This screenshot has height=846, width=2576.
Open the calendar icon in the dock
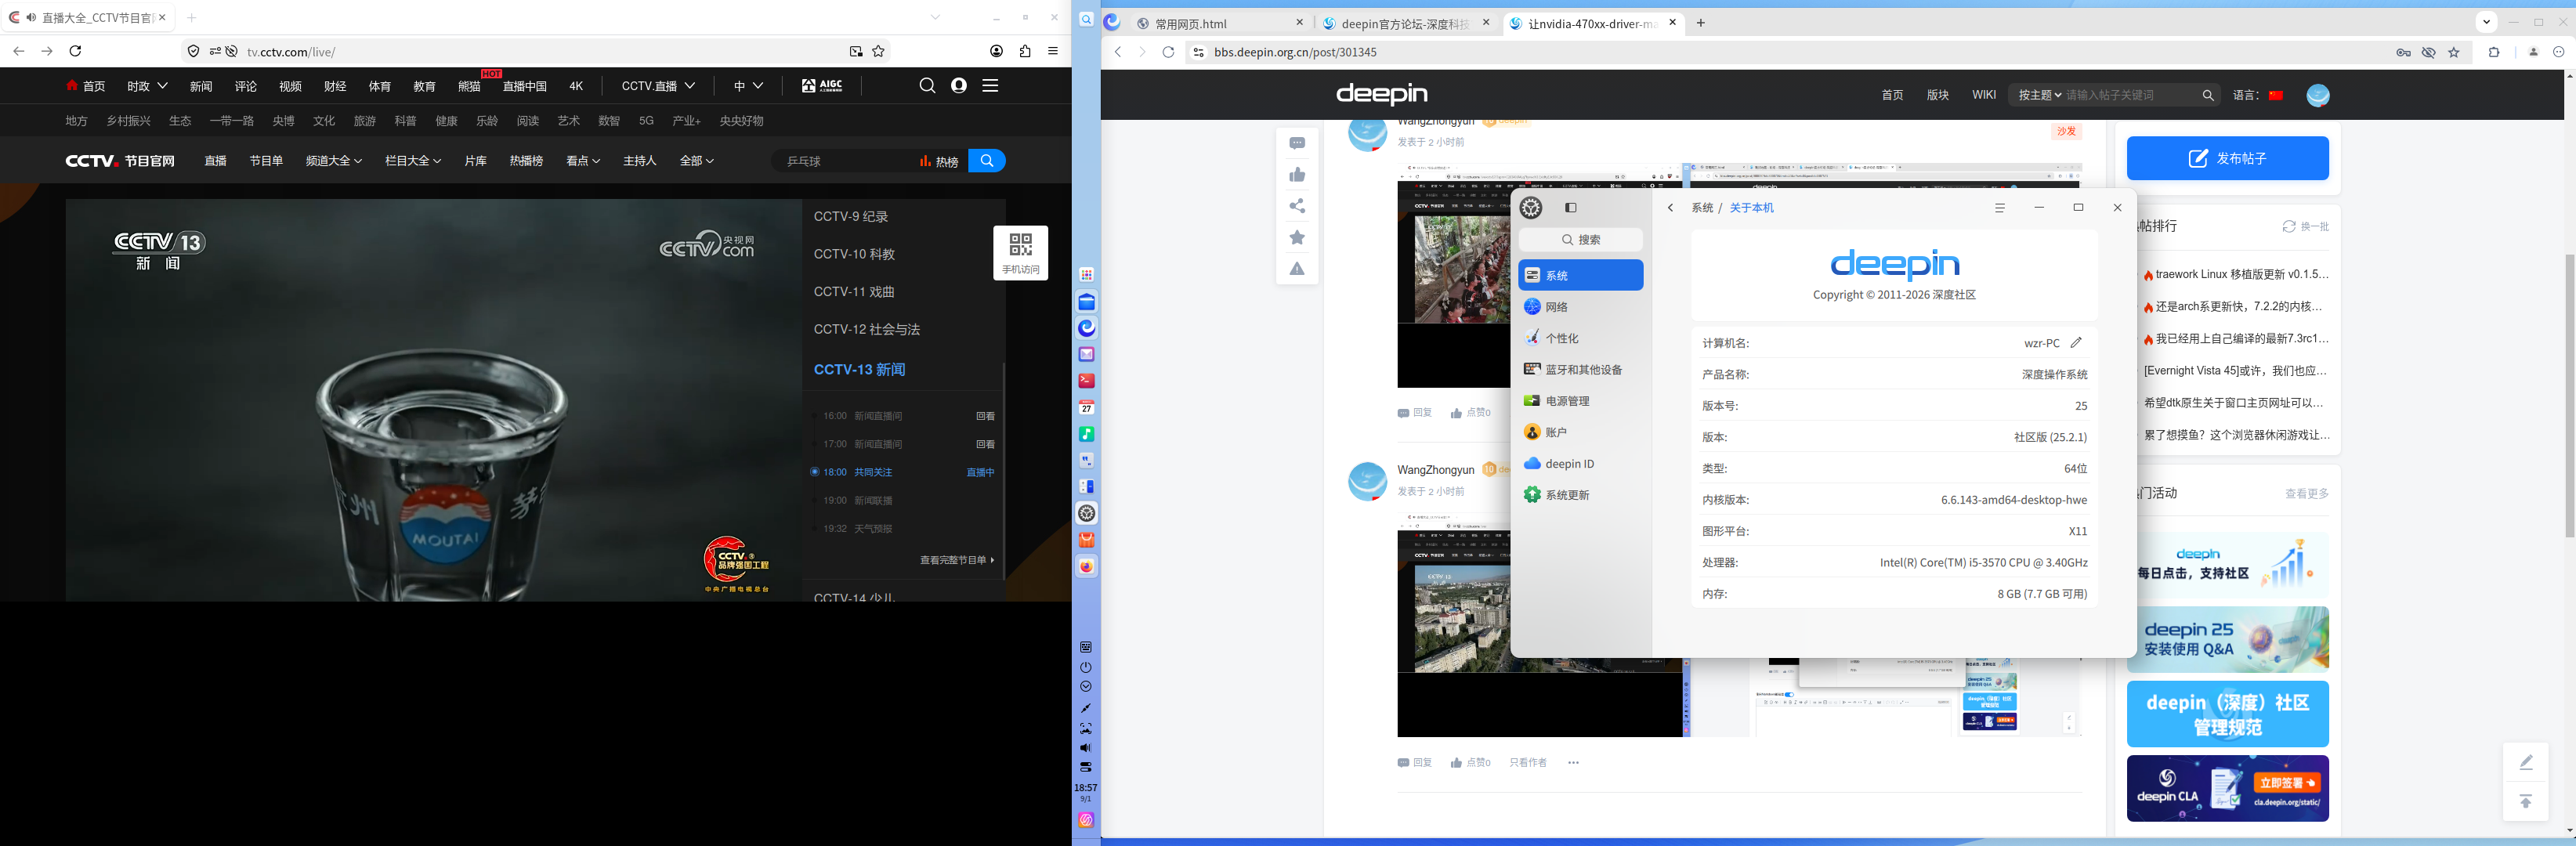click(x=1086, y=407)
